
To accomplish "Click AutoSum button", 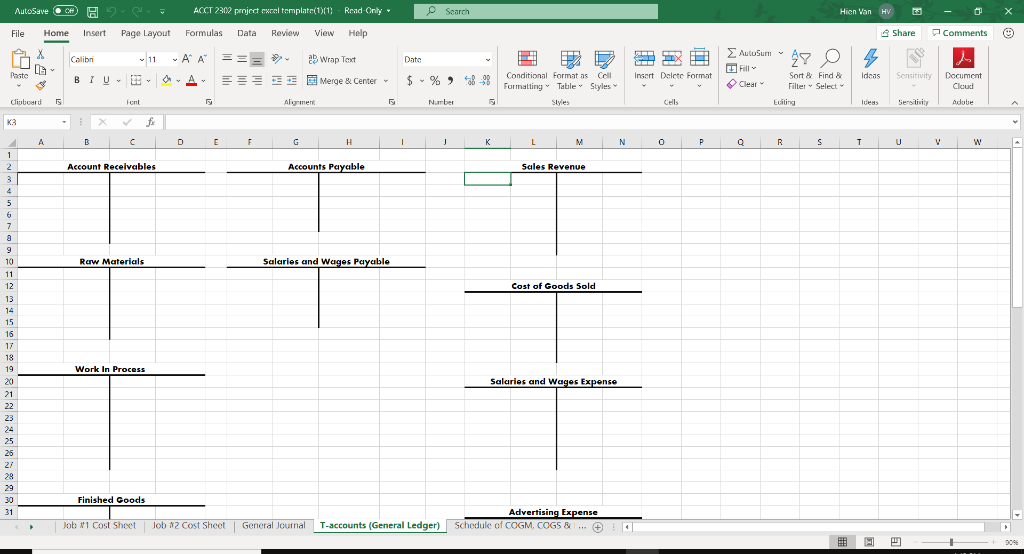I will click(x=750, y=53).
